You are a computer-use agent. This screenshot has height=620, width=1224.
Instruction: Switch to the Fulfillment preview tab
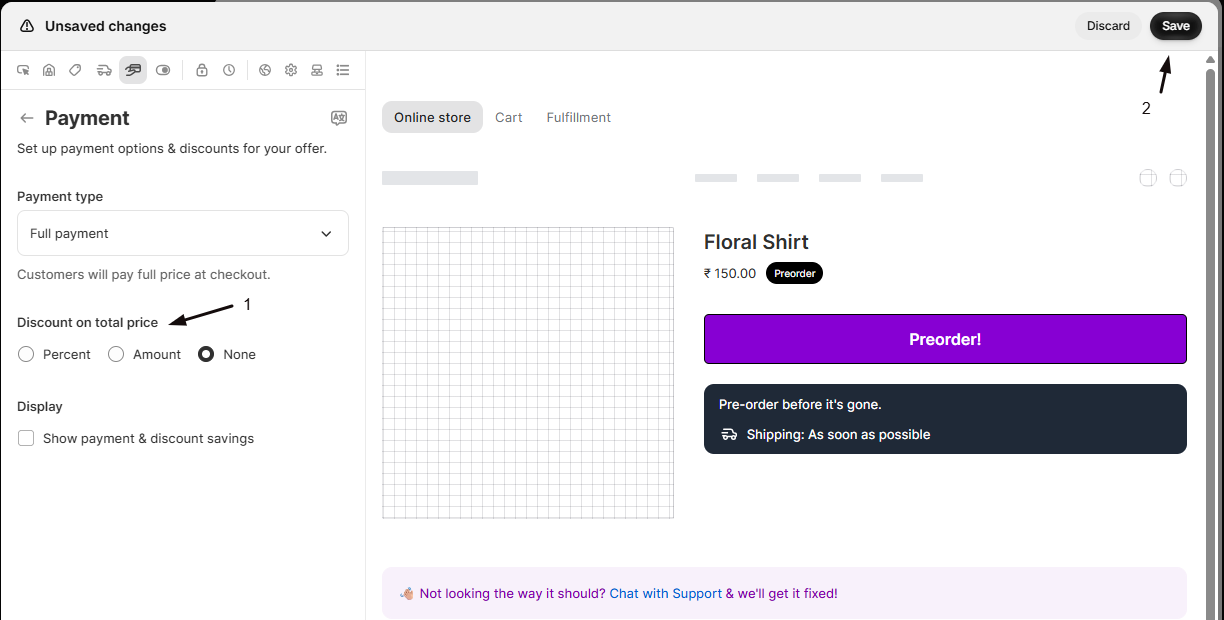tap(578, 117)
